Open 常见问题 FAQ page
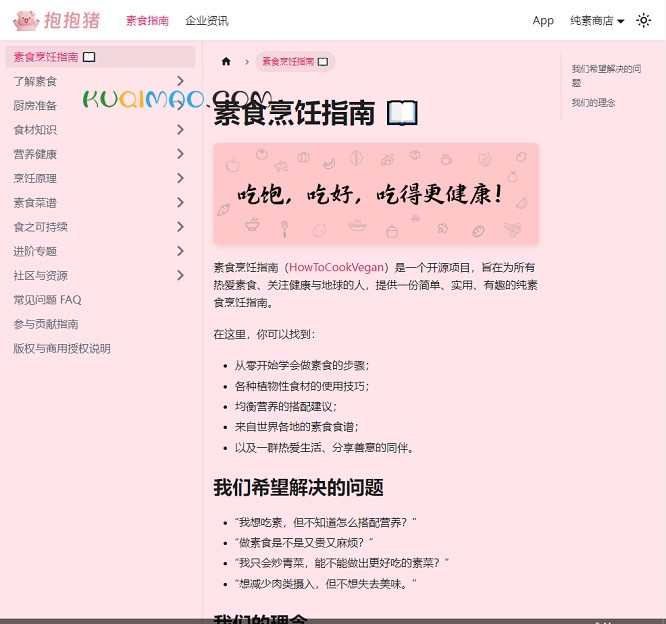This screenshot has width=666, height=624. pyautogui.click(x=47, y=300)
